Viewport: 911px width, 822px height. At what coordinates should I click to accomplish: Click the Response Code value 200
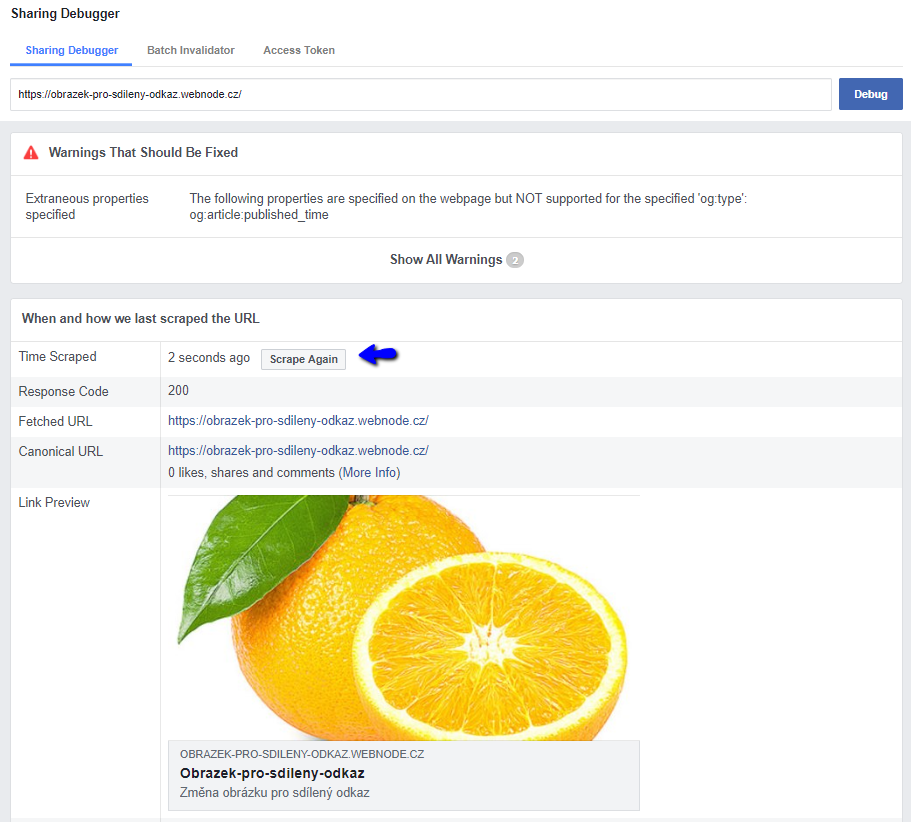point(178,390)
